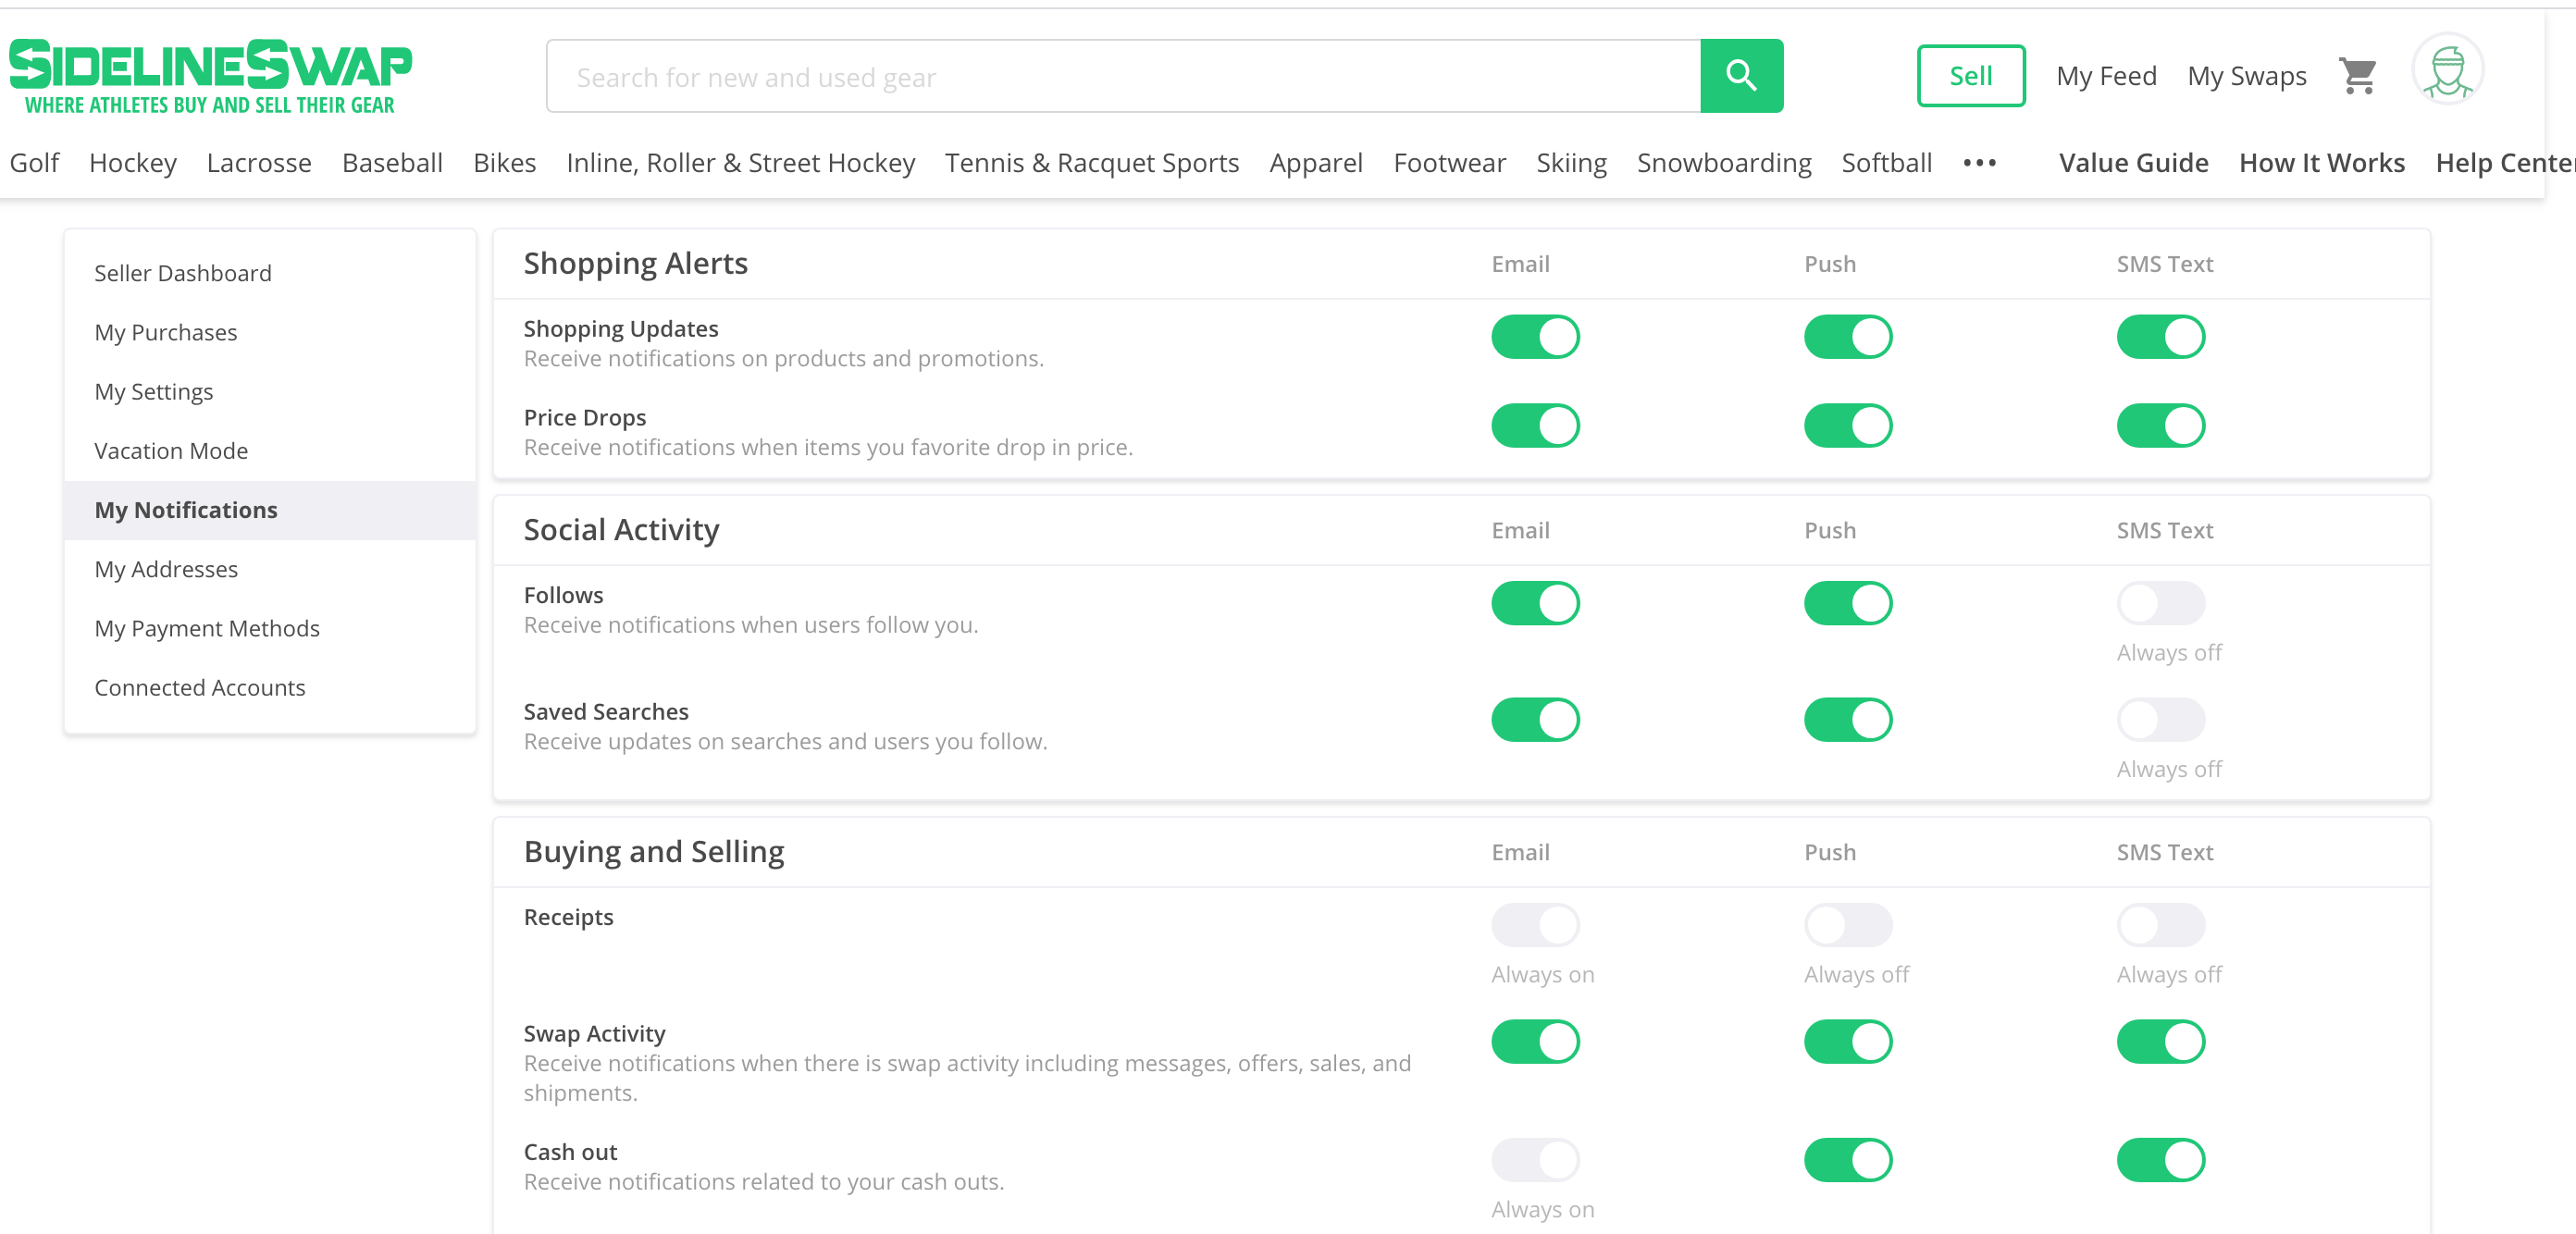Click the disabled Saved Searches SMS toggle
The height and width of the screenshot is (1234, 2576).
(x=2160, y=720)
